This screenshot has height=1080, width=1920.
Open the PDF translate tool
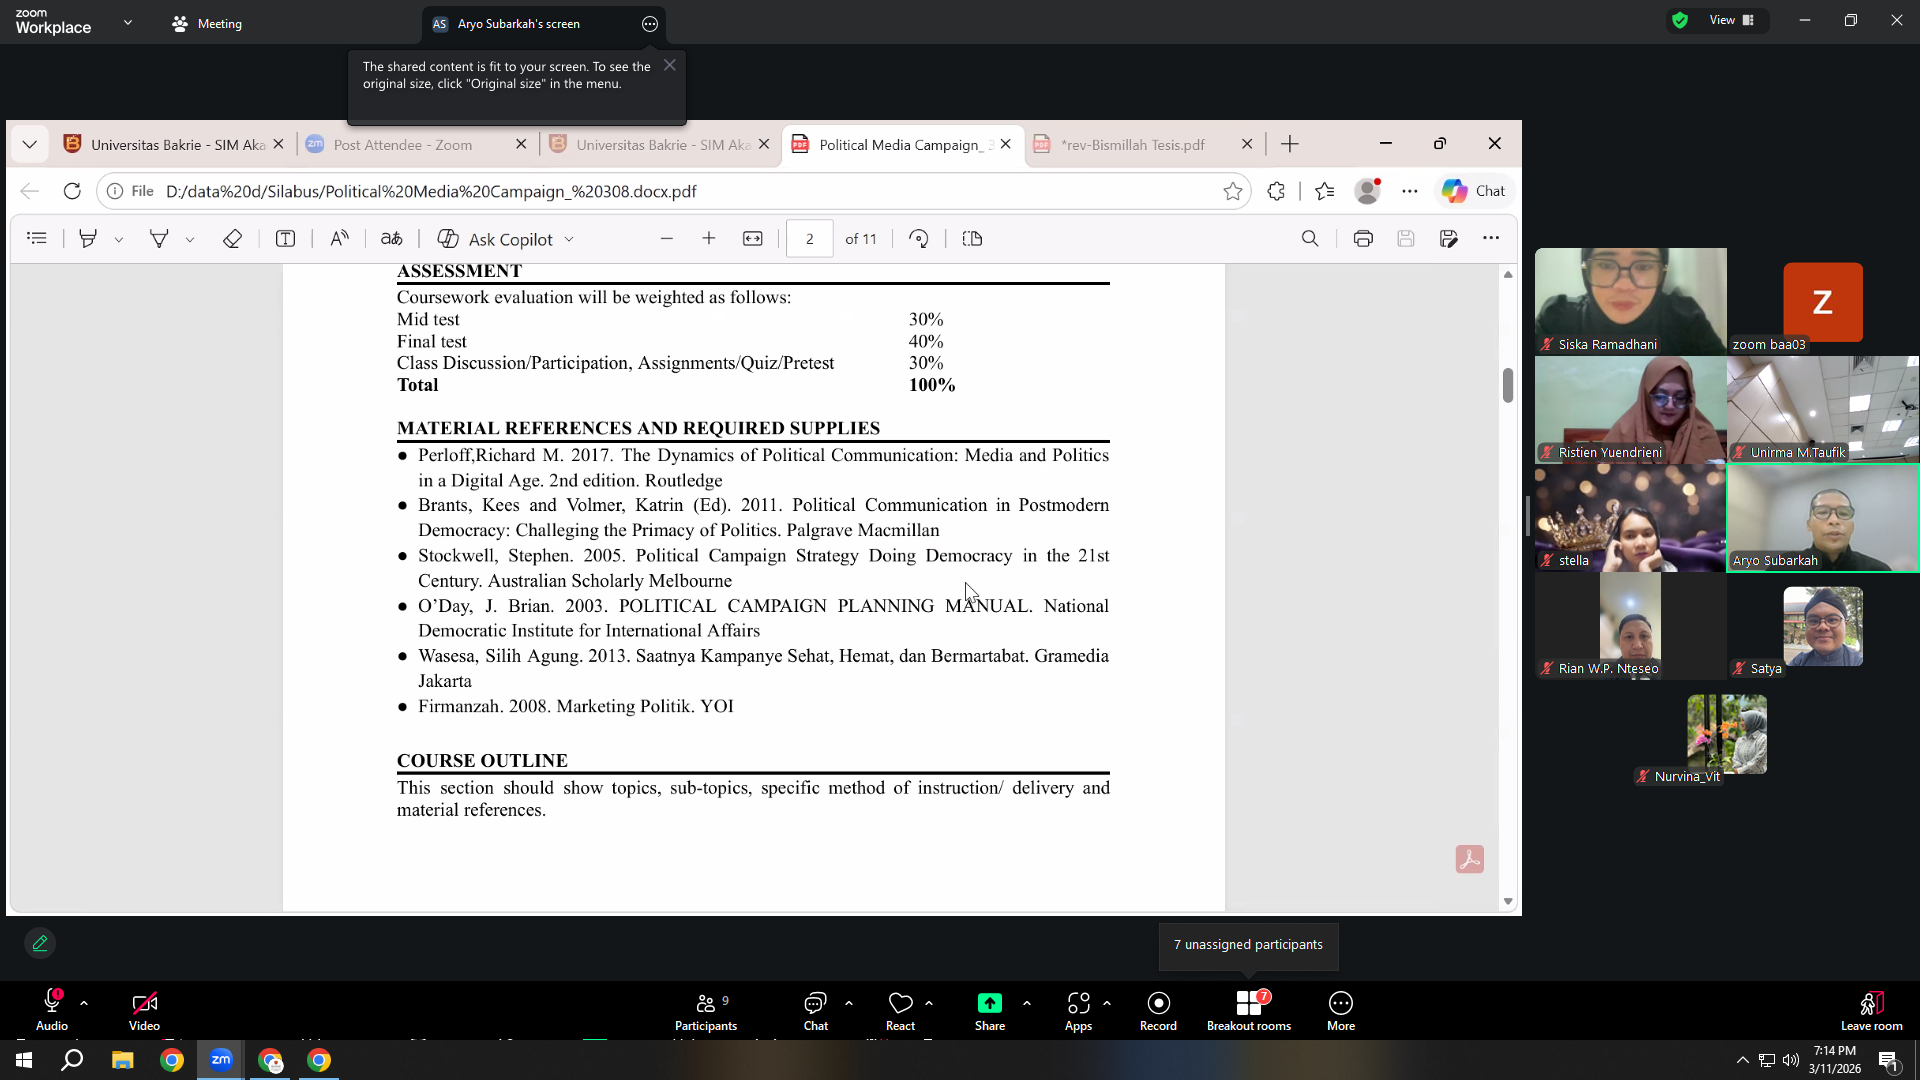coord(392,239)
